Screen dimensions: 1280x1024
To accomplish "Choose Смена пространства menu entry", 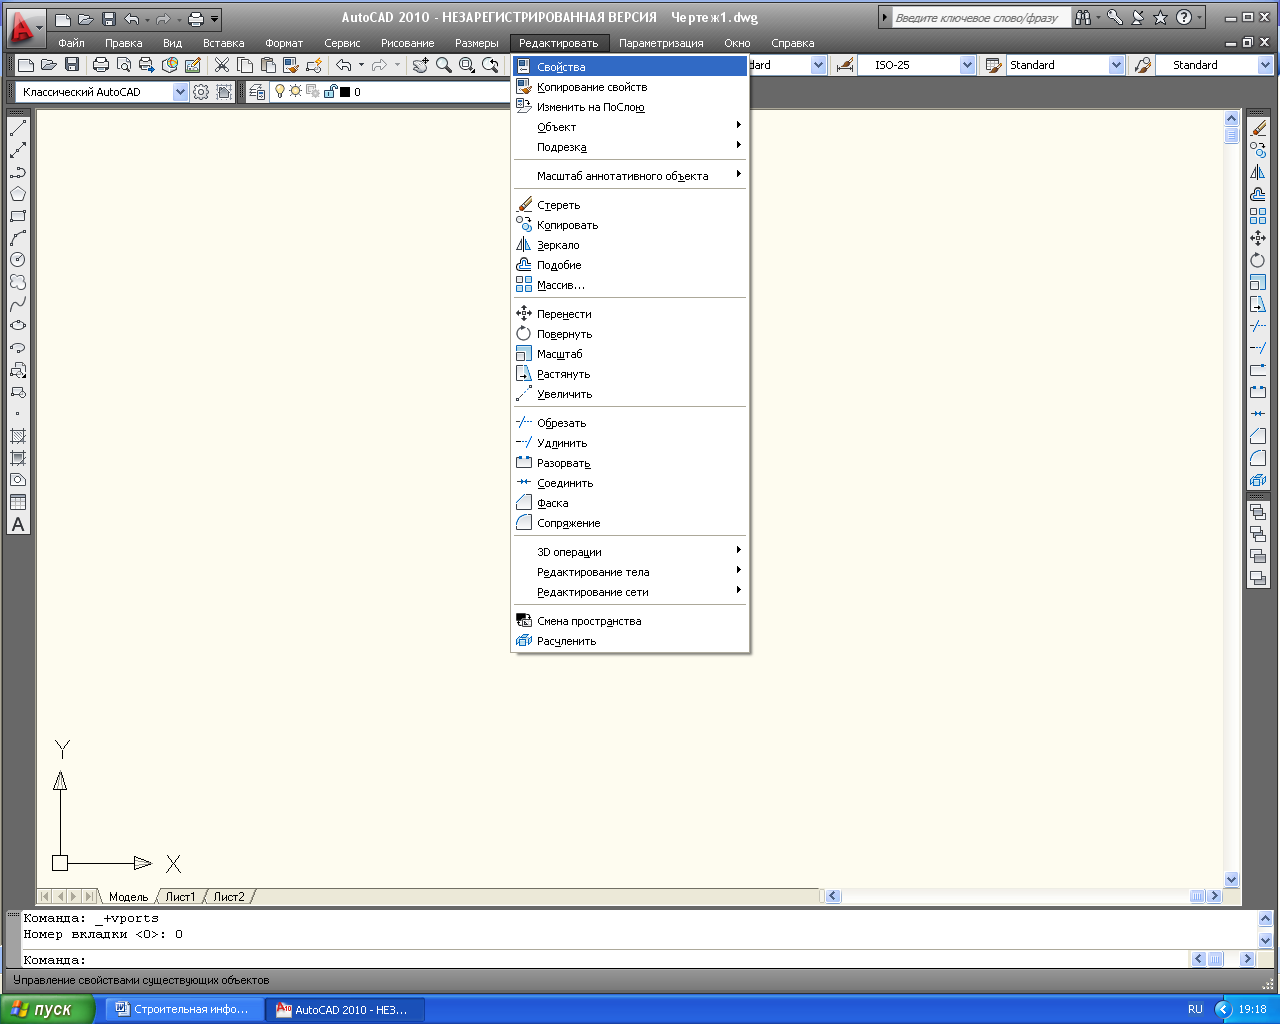I will (630, 621).
